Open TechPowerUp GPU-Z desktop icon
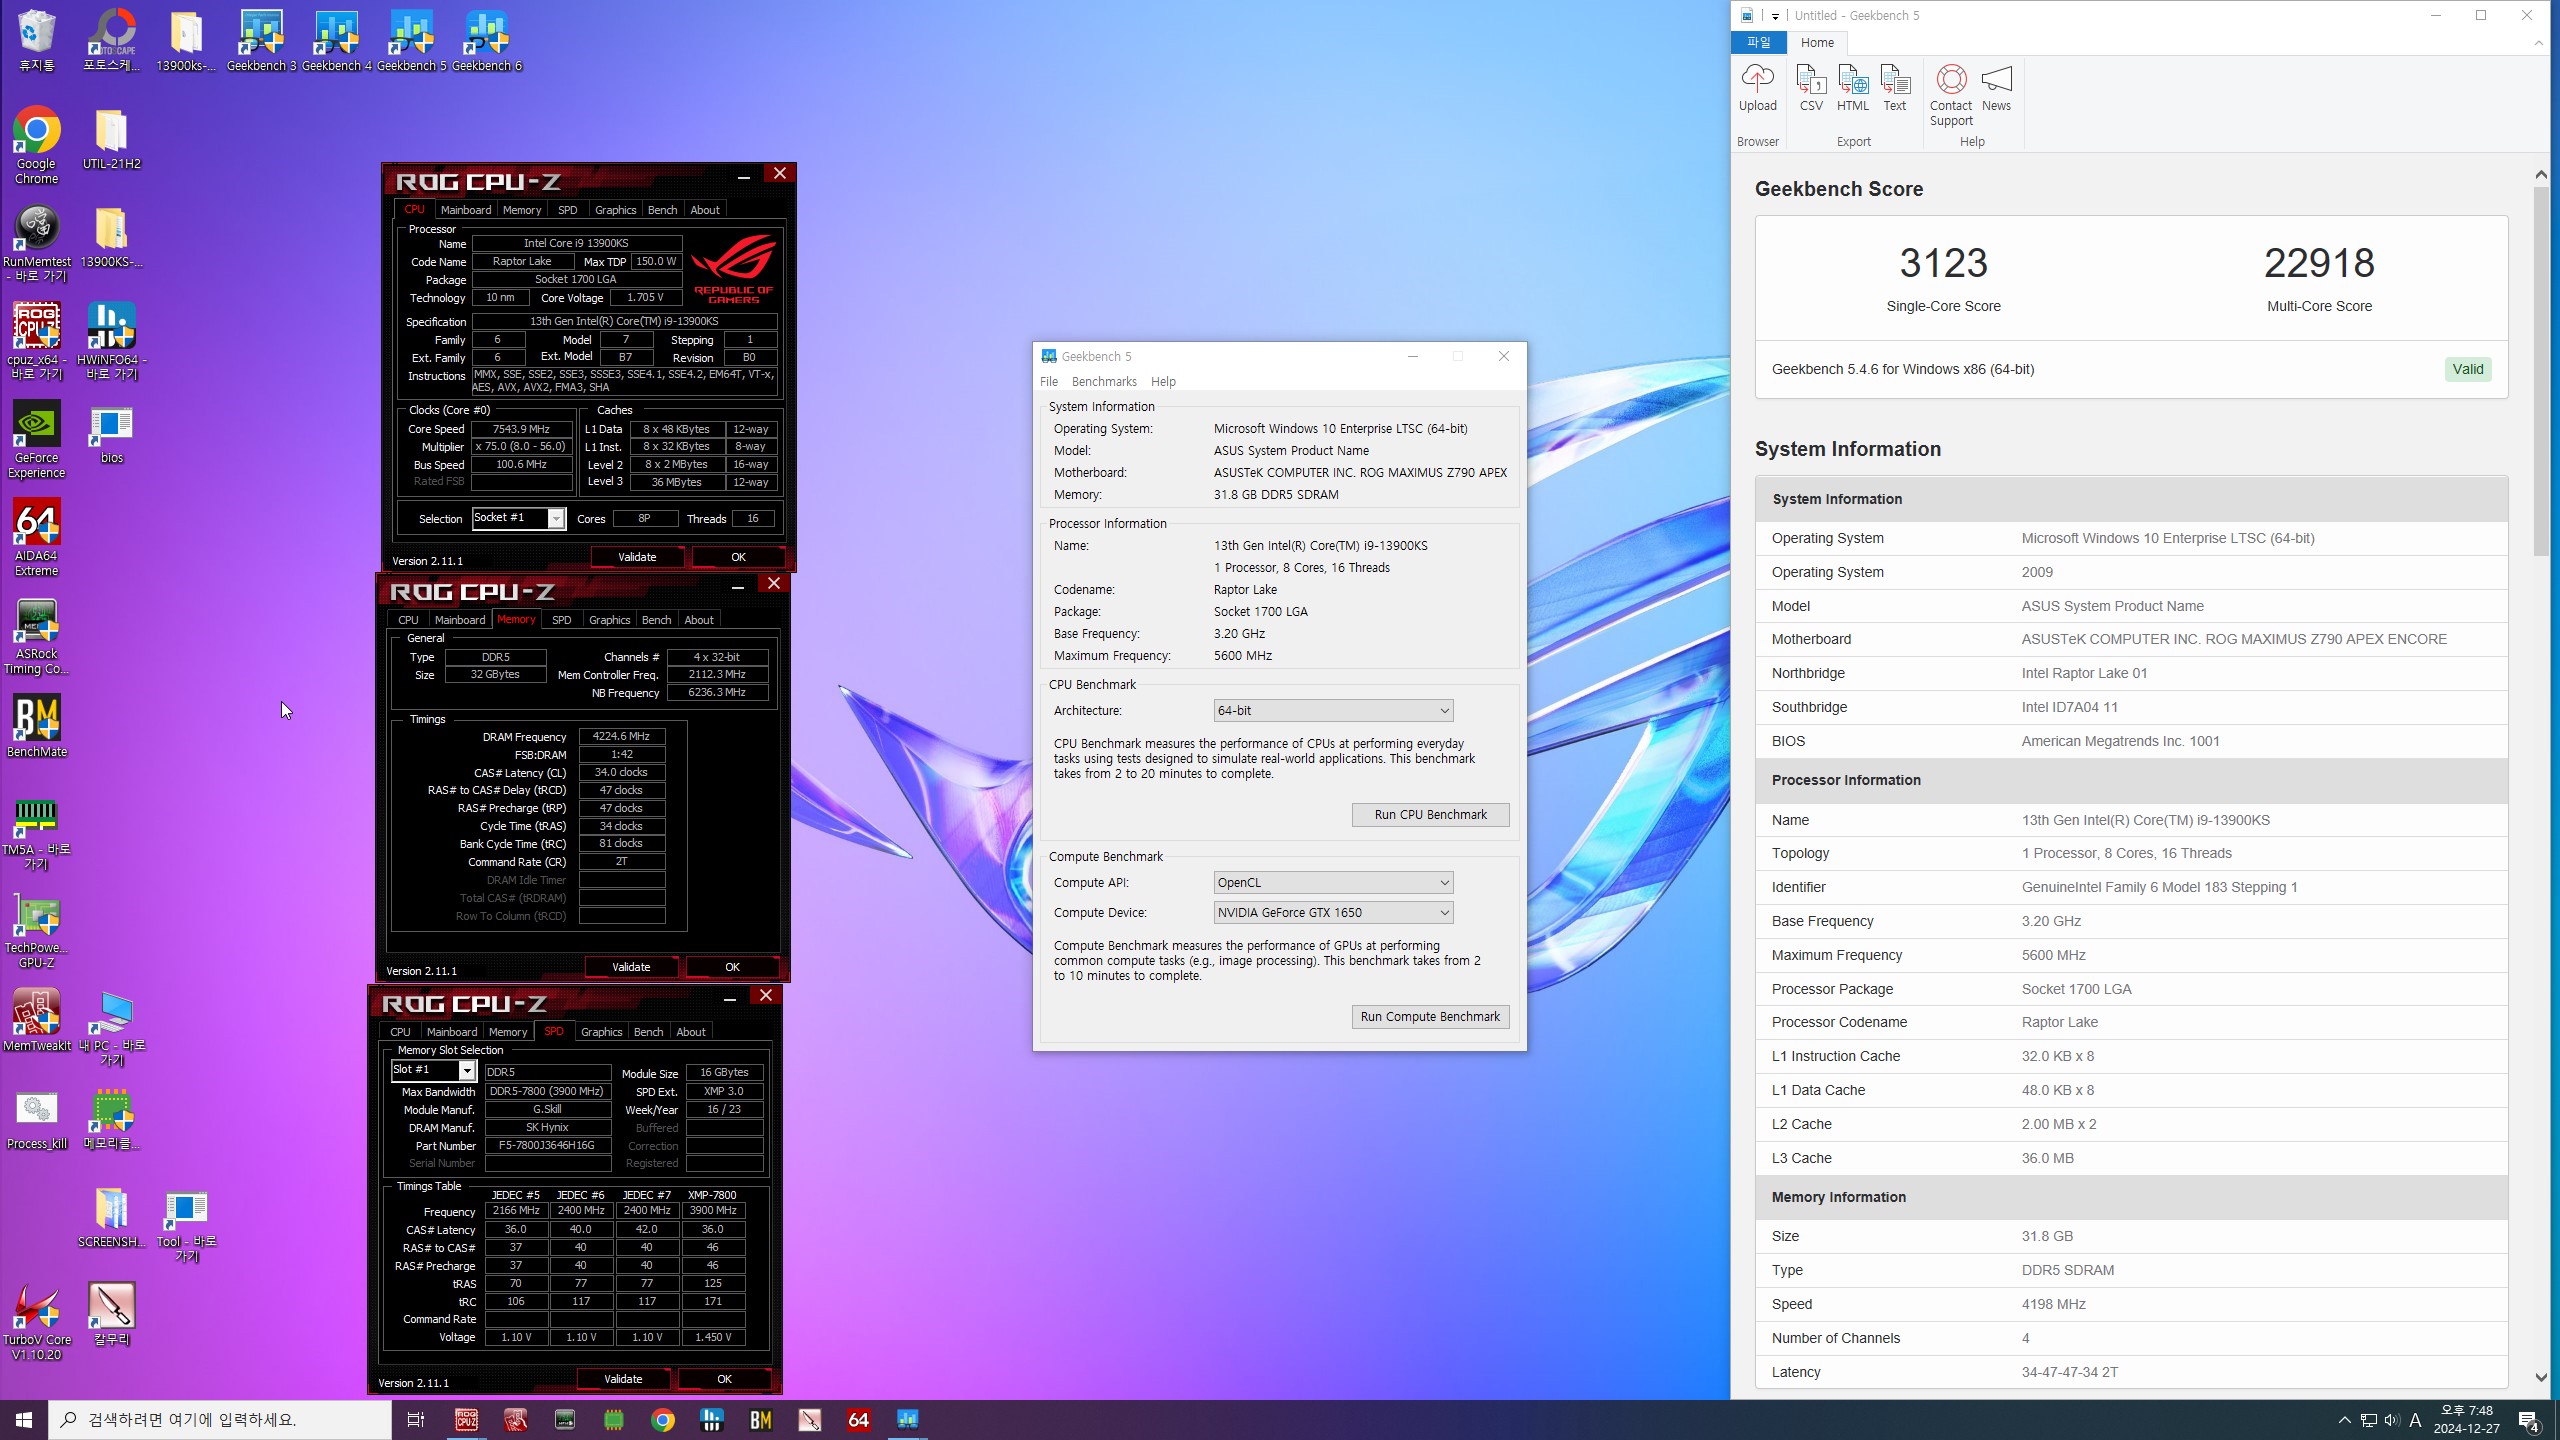Viewport: 2560px width, 1440px height. (36, 930)
